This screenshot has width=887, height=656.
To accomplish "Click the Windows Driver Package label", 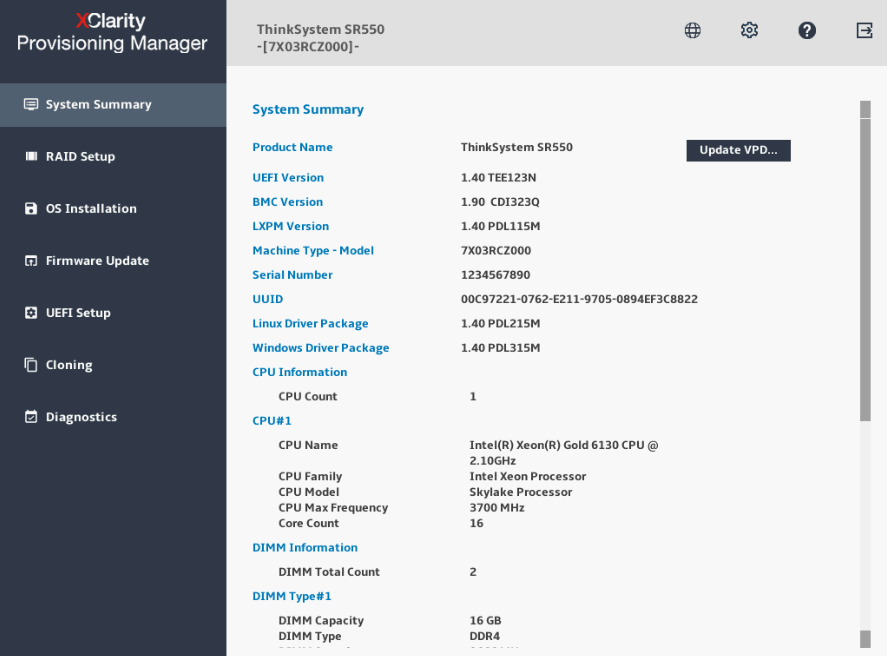I will (321, 348).
